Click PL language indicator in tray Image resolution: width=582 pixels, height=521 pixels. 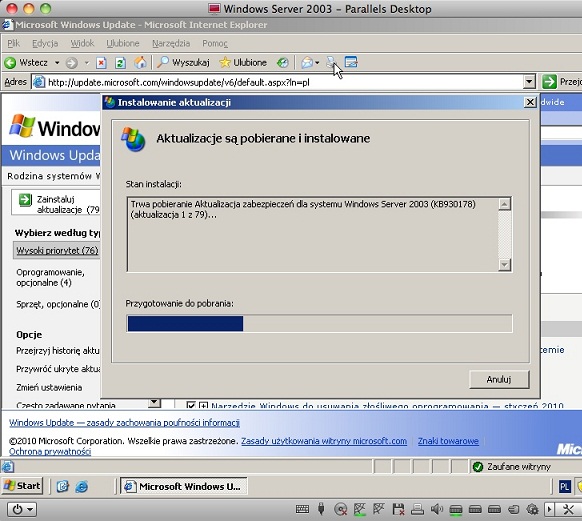coord(565,486)
